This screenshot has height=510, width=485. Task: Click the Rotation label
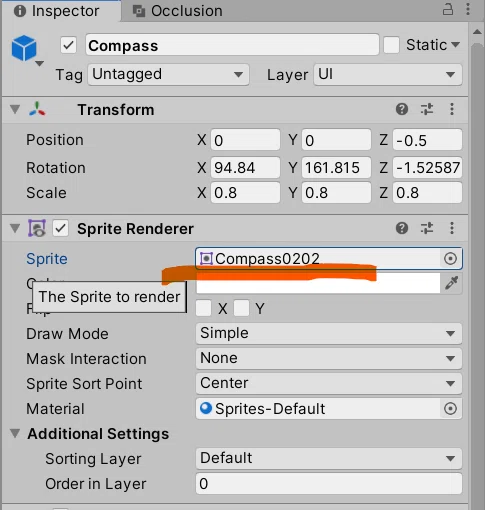coord(56,168)
